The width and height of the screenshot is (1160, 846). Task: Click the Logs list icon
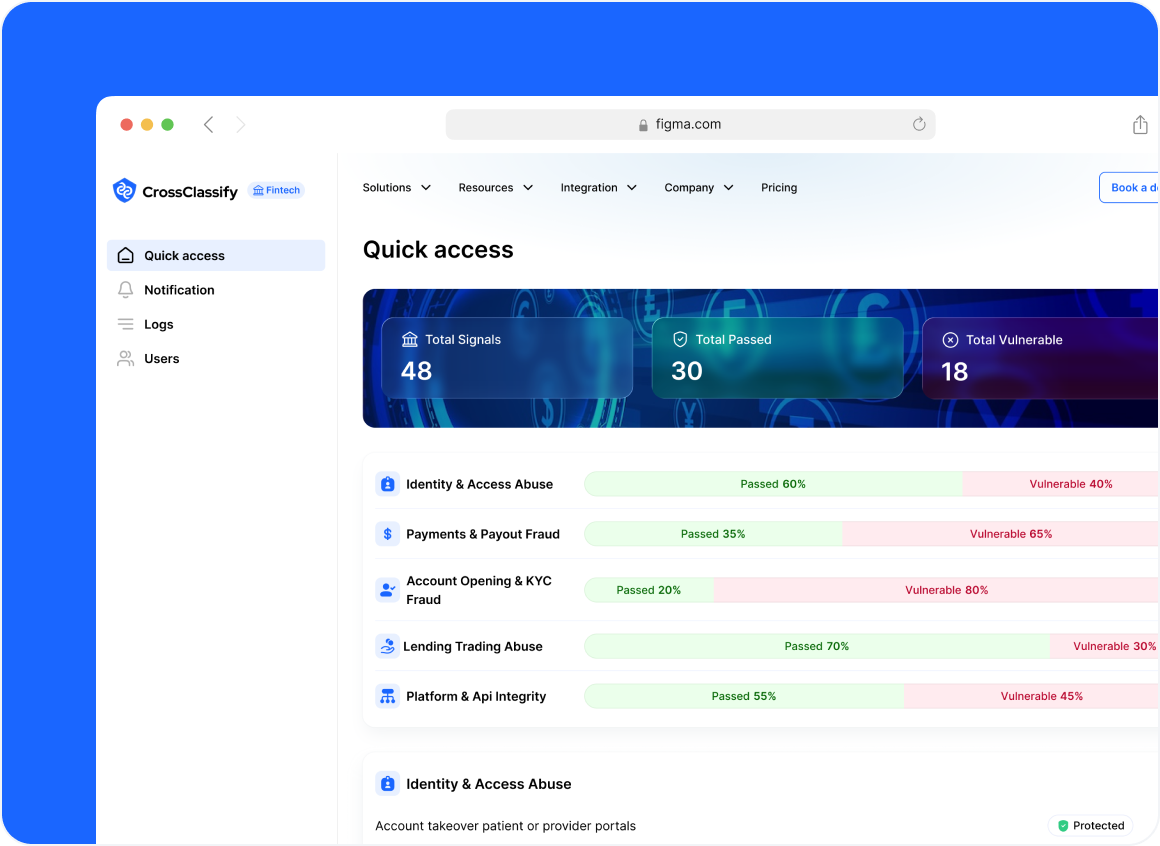[126, 324]
